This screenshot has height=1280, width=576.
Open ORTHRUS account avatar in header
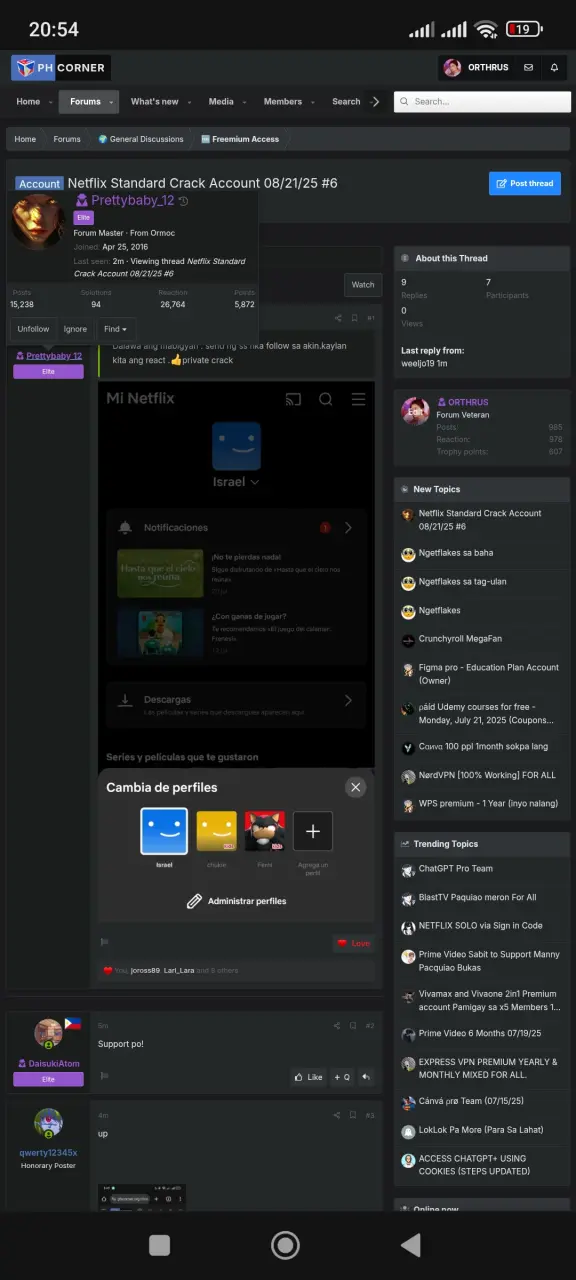452,68
